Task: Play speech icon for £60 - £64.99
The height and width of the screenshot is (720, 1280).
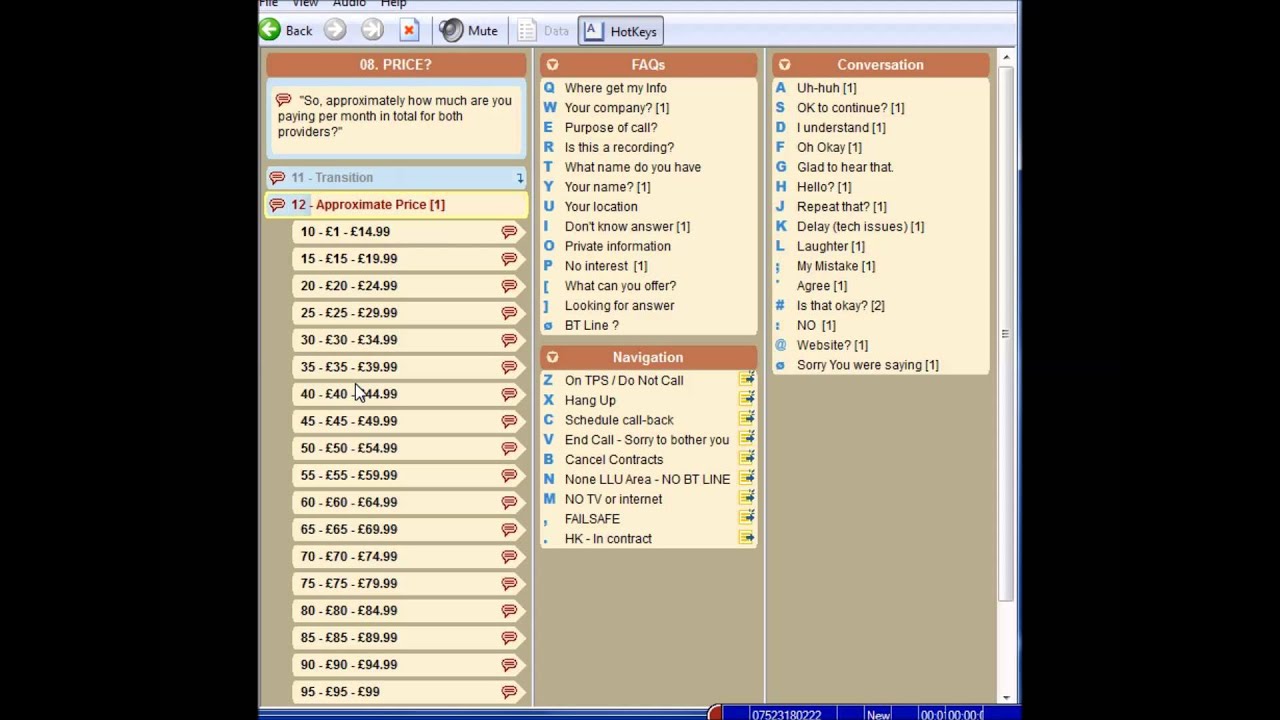Action: point(509,502)
